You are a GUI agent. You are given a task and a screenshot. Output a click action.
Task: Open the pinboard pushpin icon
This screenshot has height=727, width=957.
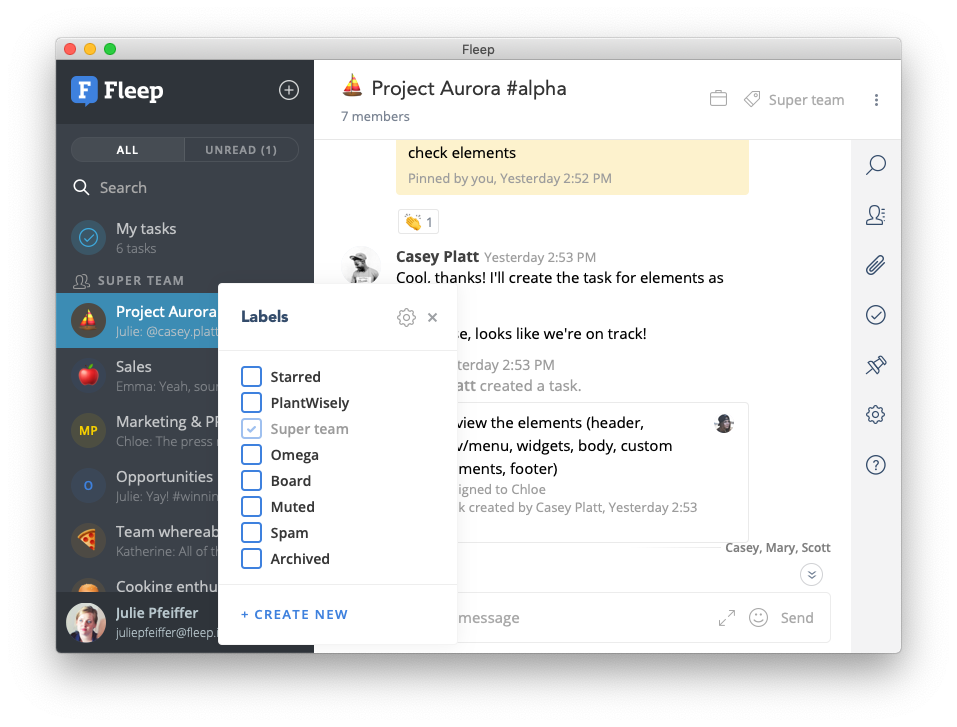876,365
